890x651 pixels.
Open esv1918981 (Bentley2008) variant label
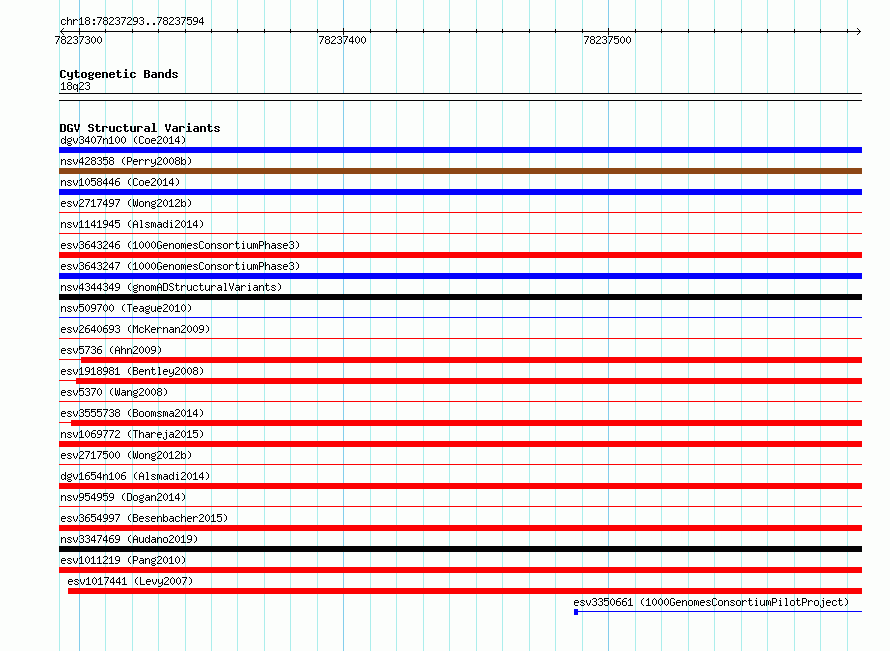click(132, 371)
